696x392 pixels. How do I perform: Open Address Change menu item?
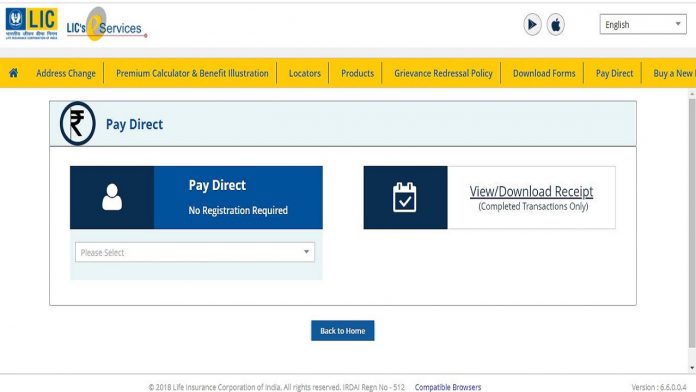click(x=66, y=73)
